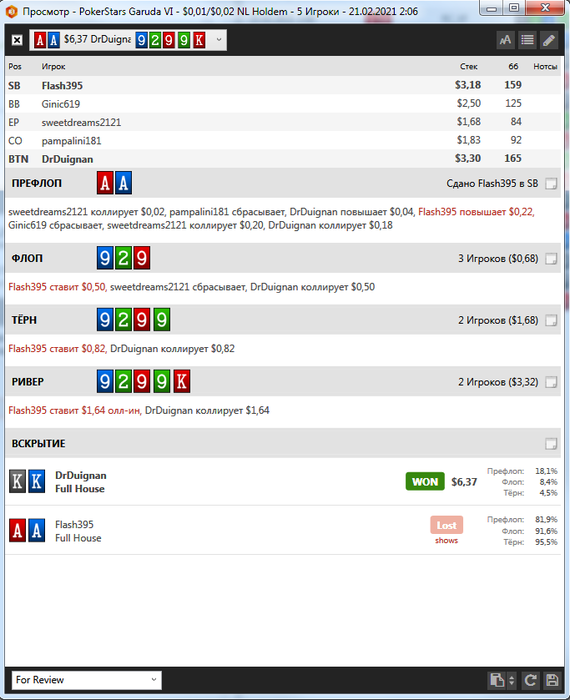Viewport: 570px width, 700px height.
Task: Click the Pos column header
Action: (x=15, y=67)
